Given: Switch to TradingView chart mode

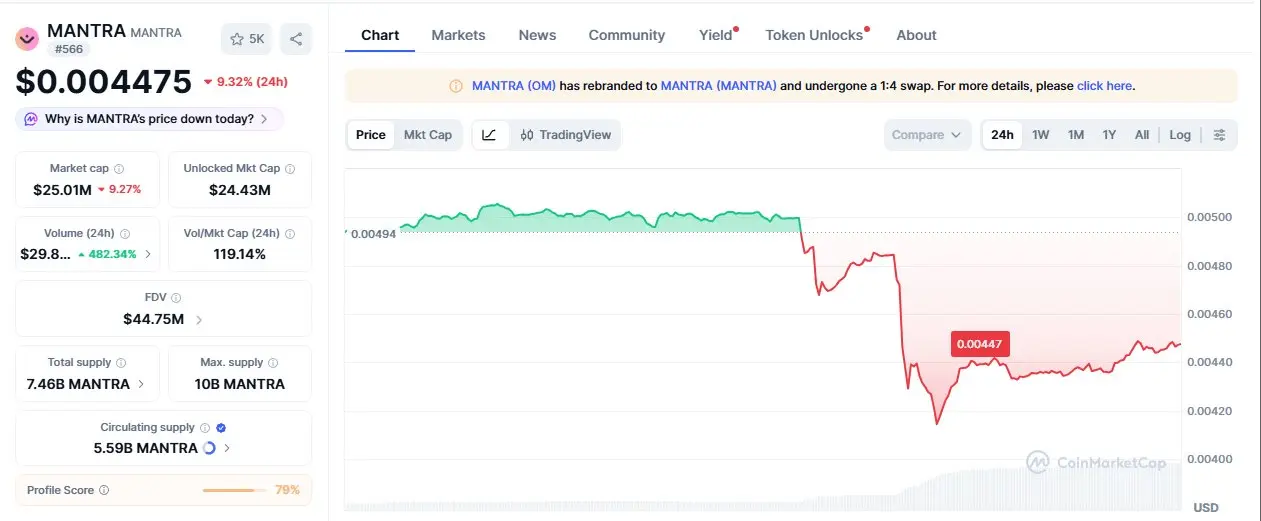Looking at the screenshot, I should click(566, 135).
